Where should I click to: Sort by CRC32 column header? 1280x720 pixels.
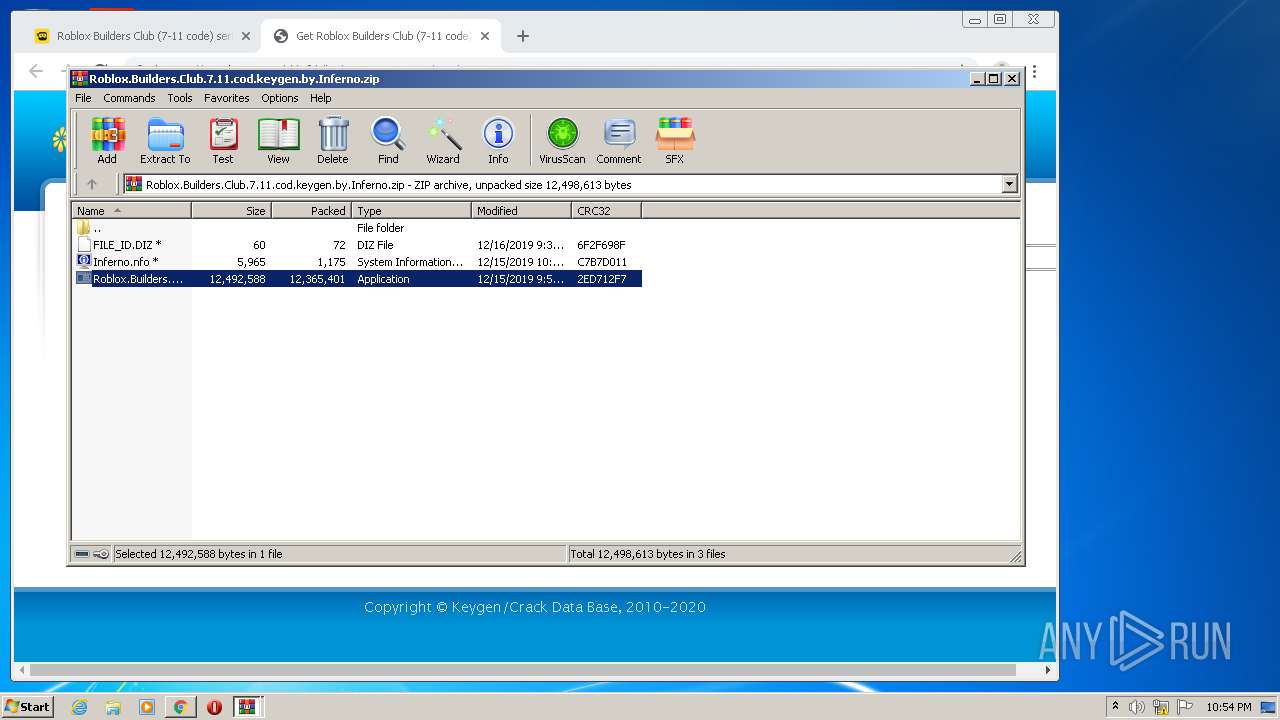[x=606, y=210]
